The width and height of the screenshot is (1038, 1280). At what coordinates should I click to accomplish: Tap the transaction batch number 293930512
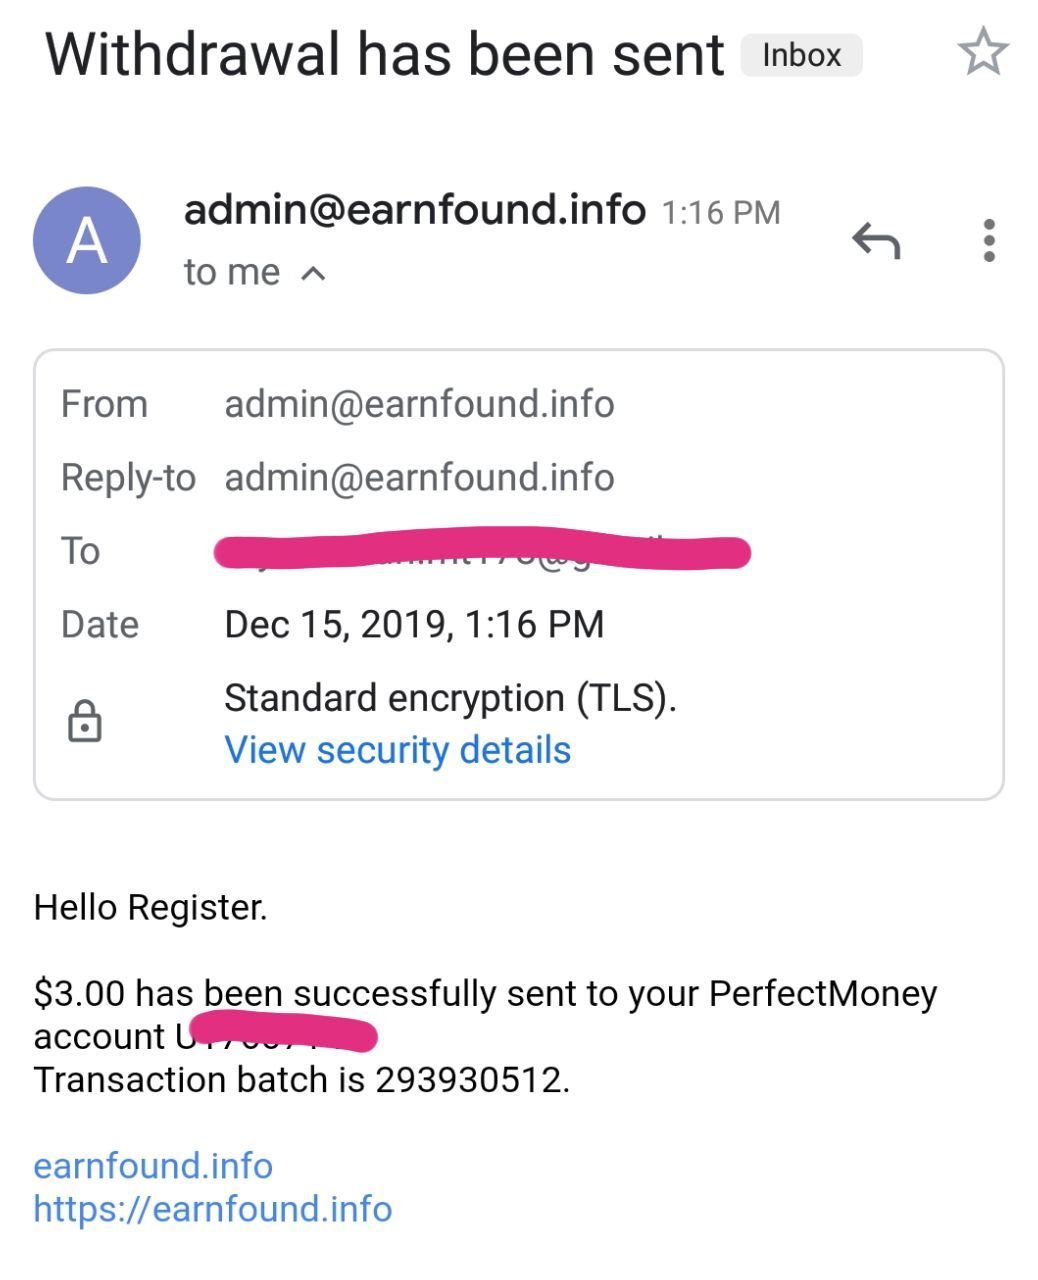click(x=470, y=1080)
